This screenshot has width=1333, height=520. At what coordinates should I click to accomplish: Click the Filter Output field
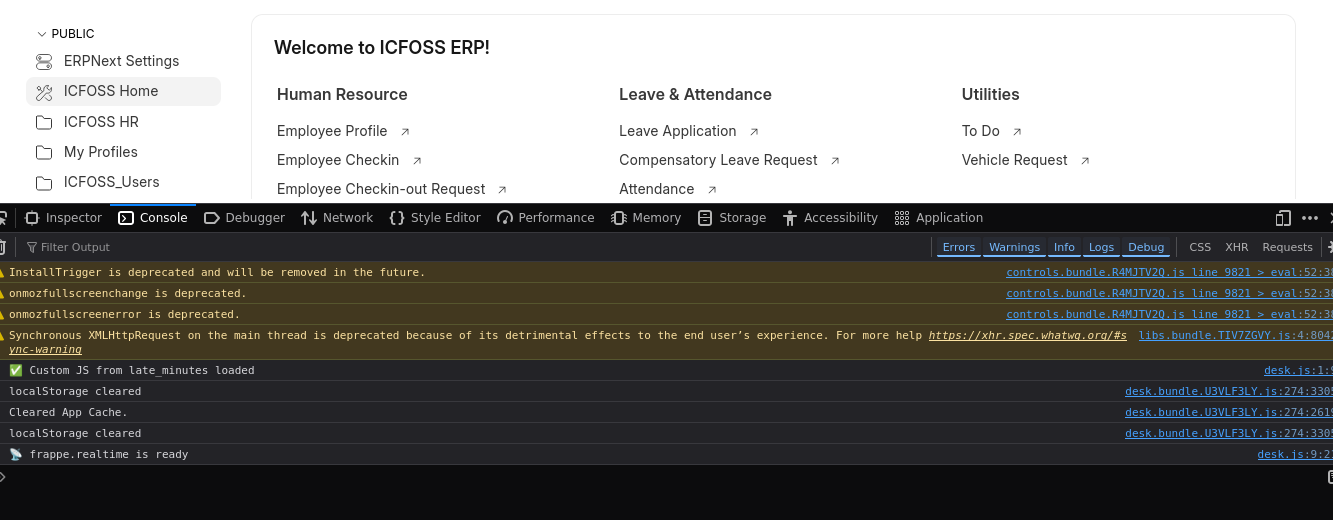click(475, 247)
